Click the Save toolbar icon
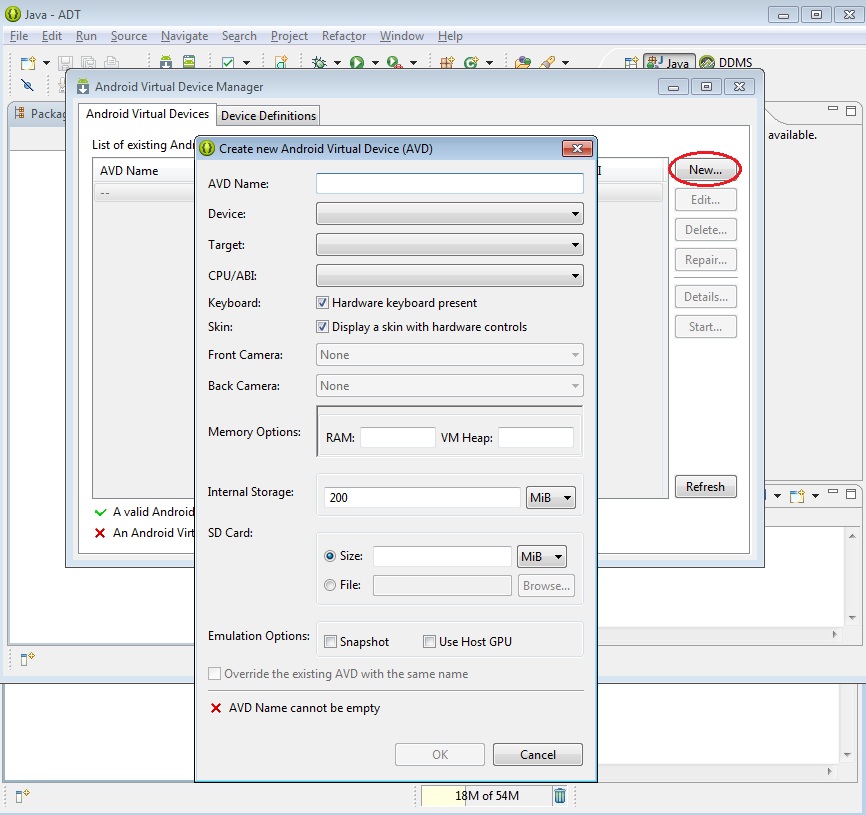Viewport: 866px width, 815px height. click(x=65, y=62)
